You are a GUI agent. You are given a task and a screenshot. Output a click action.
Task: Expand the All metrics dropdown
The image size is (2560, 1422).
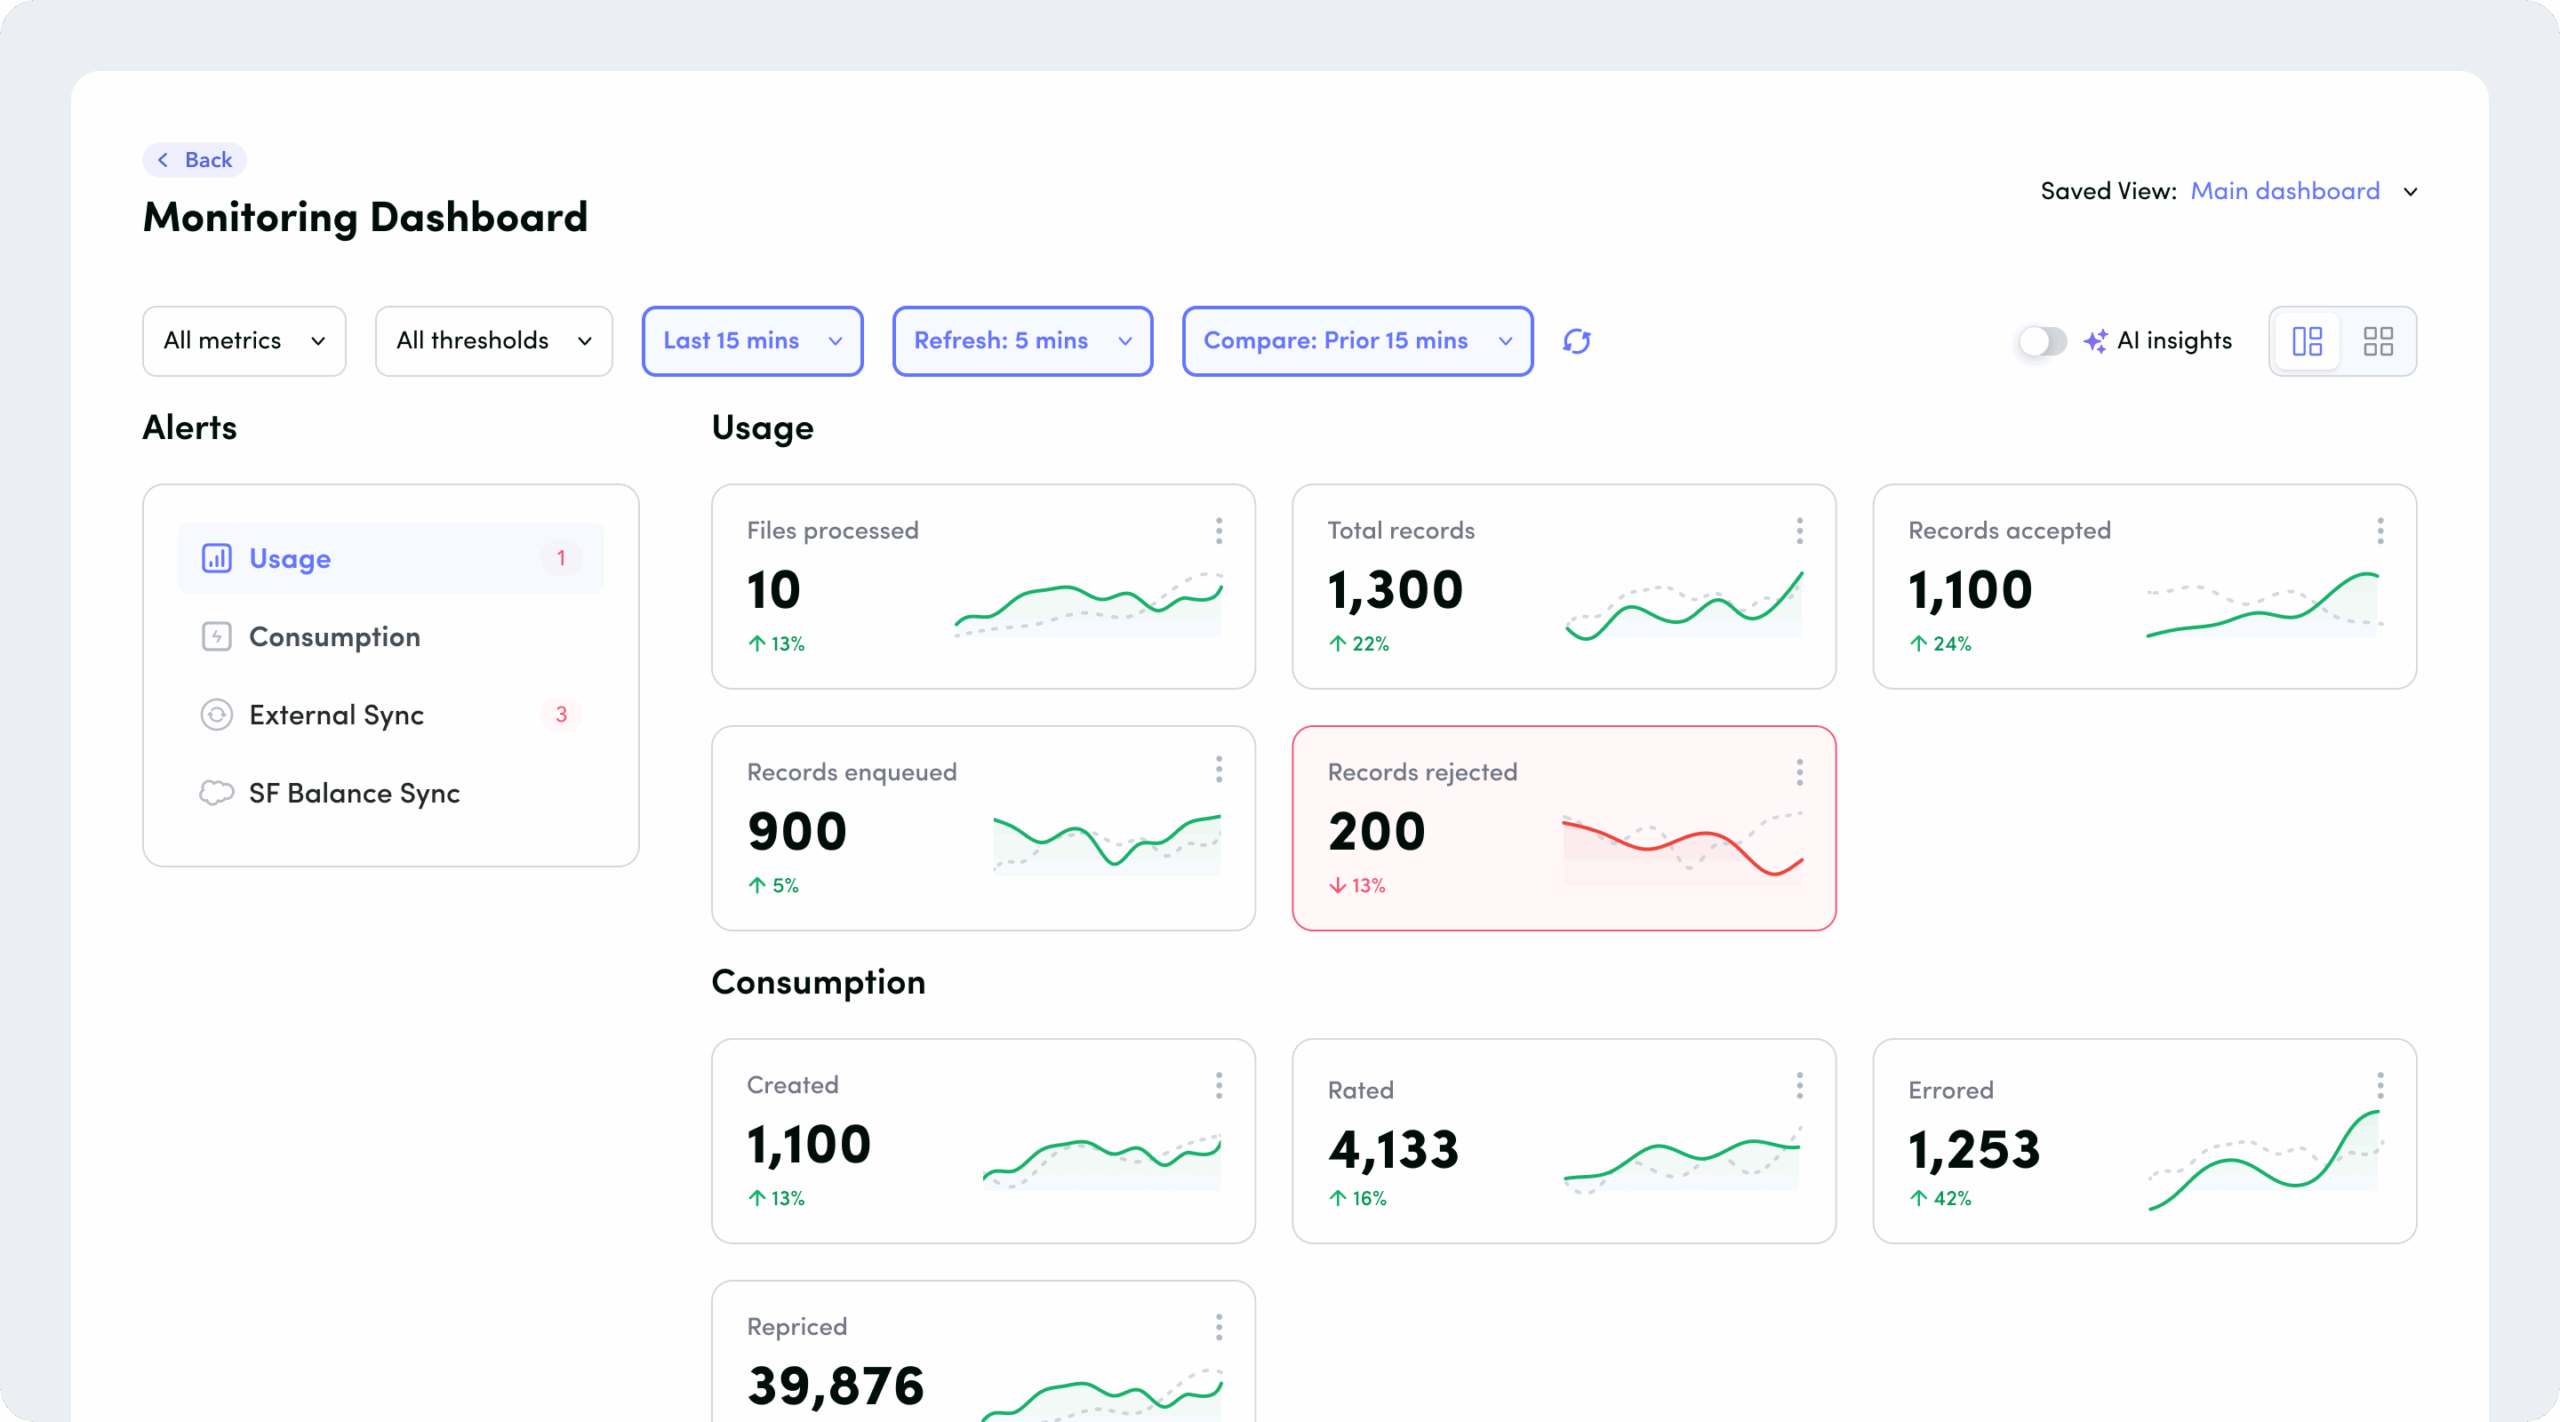[x=244, y=341]
